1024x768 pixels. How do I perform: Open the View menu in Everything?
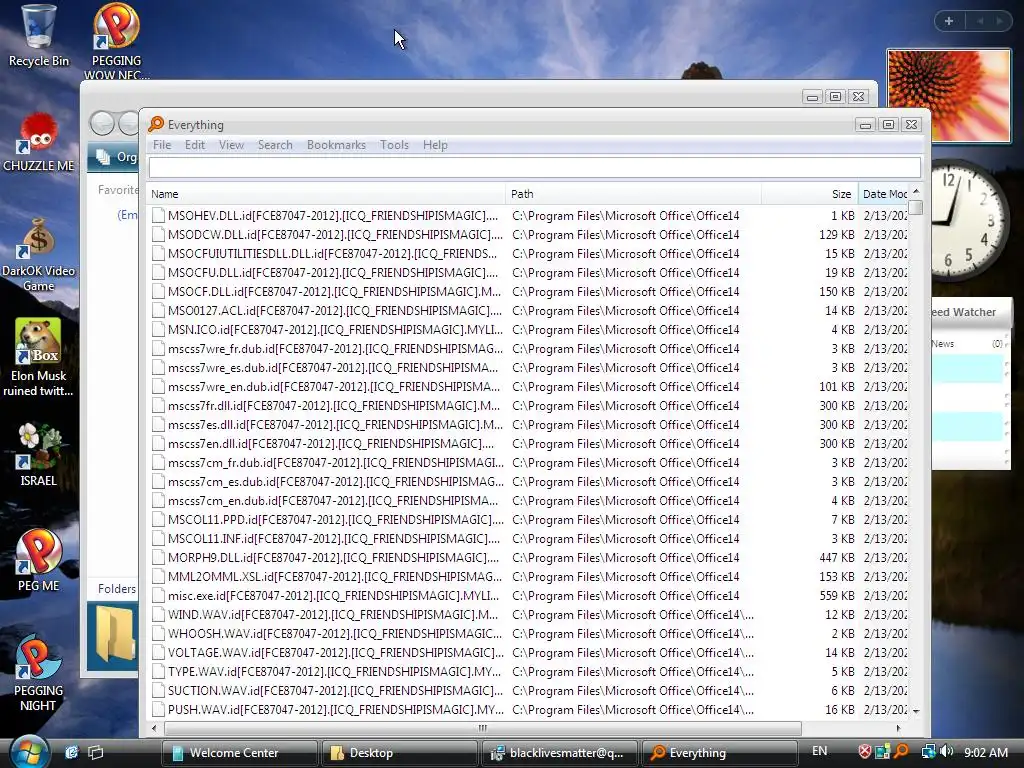231,145
